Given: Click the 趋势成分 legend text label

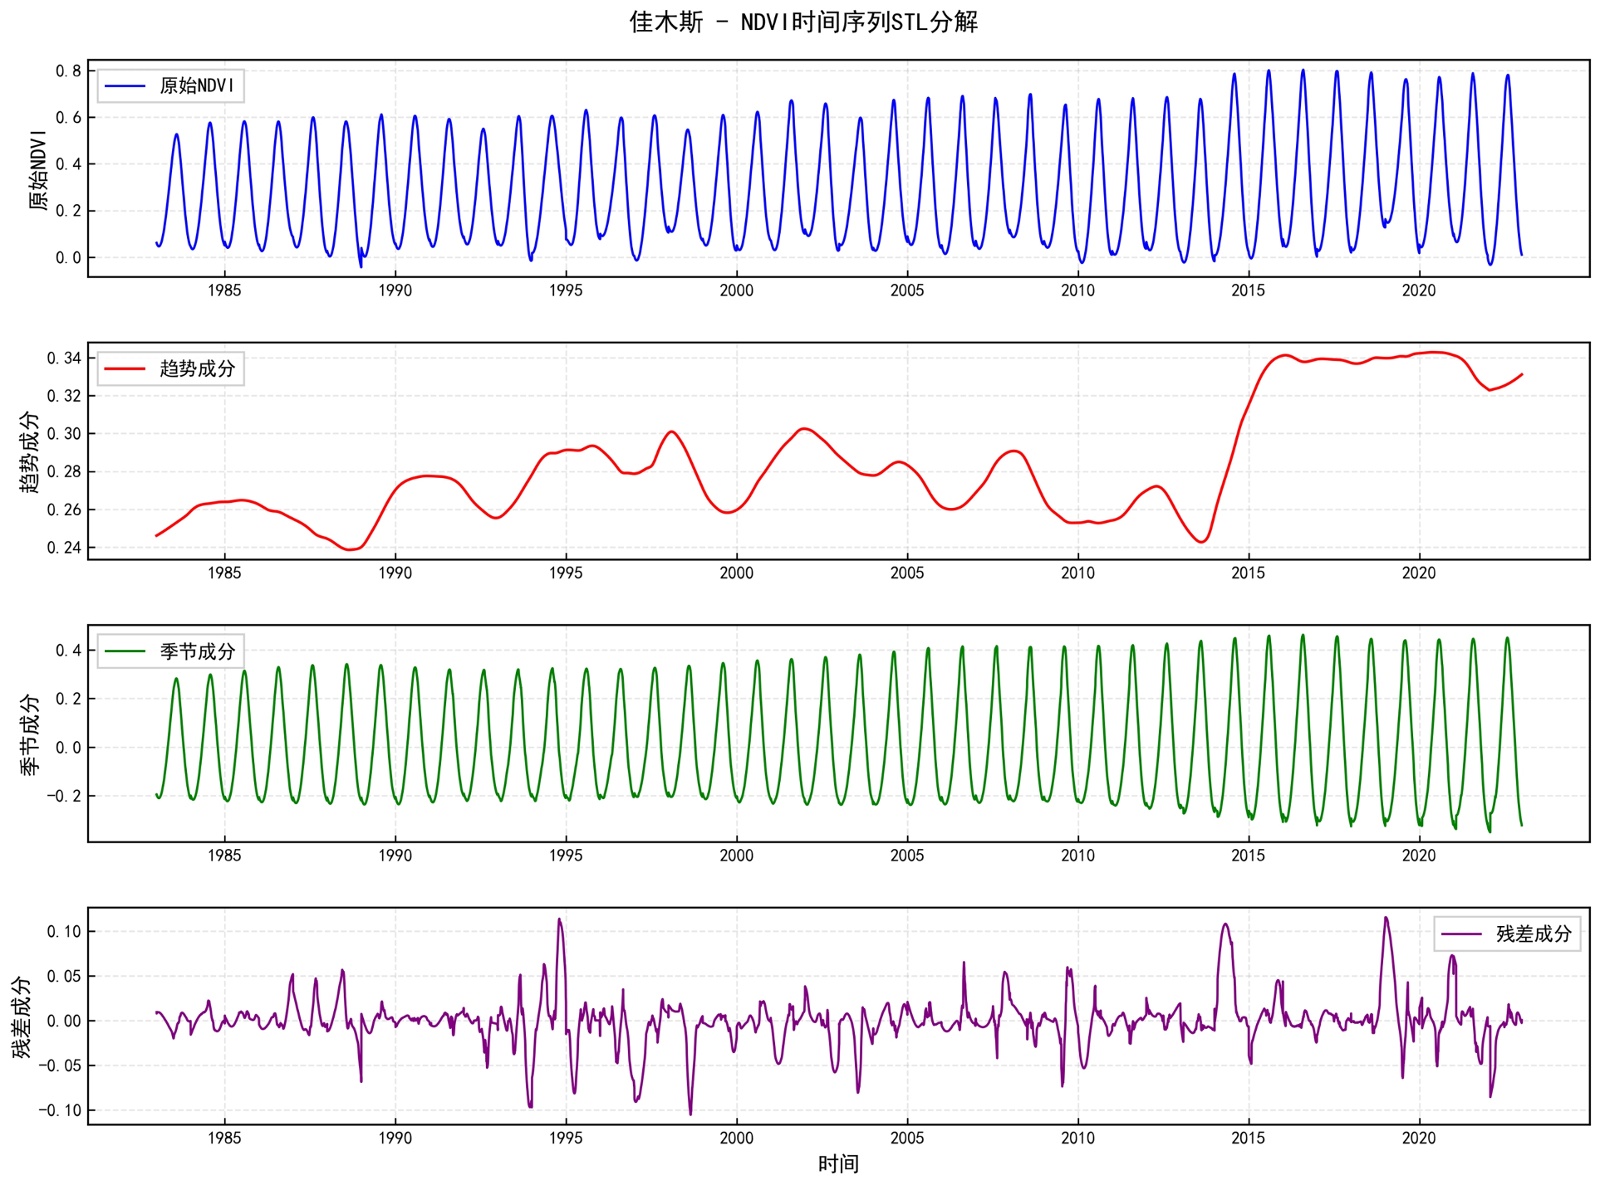Looking at the screenshot, I should click(197, 369).
